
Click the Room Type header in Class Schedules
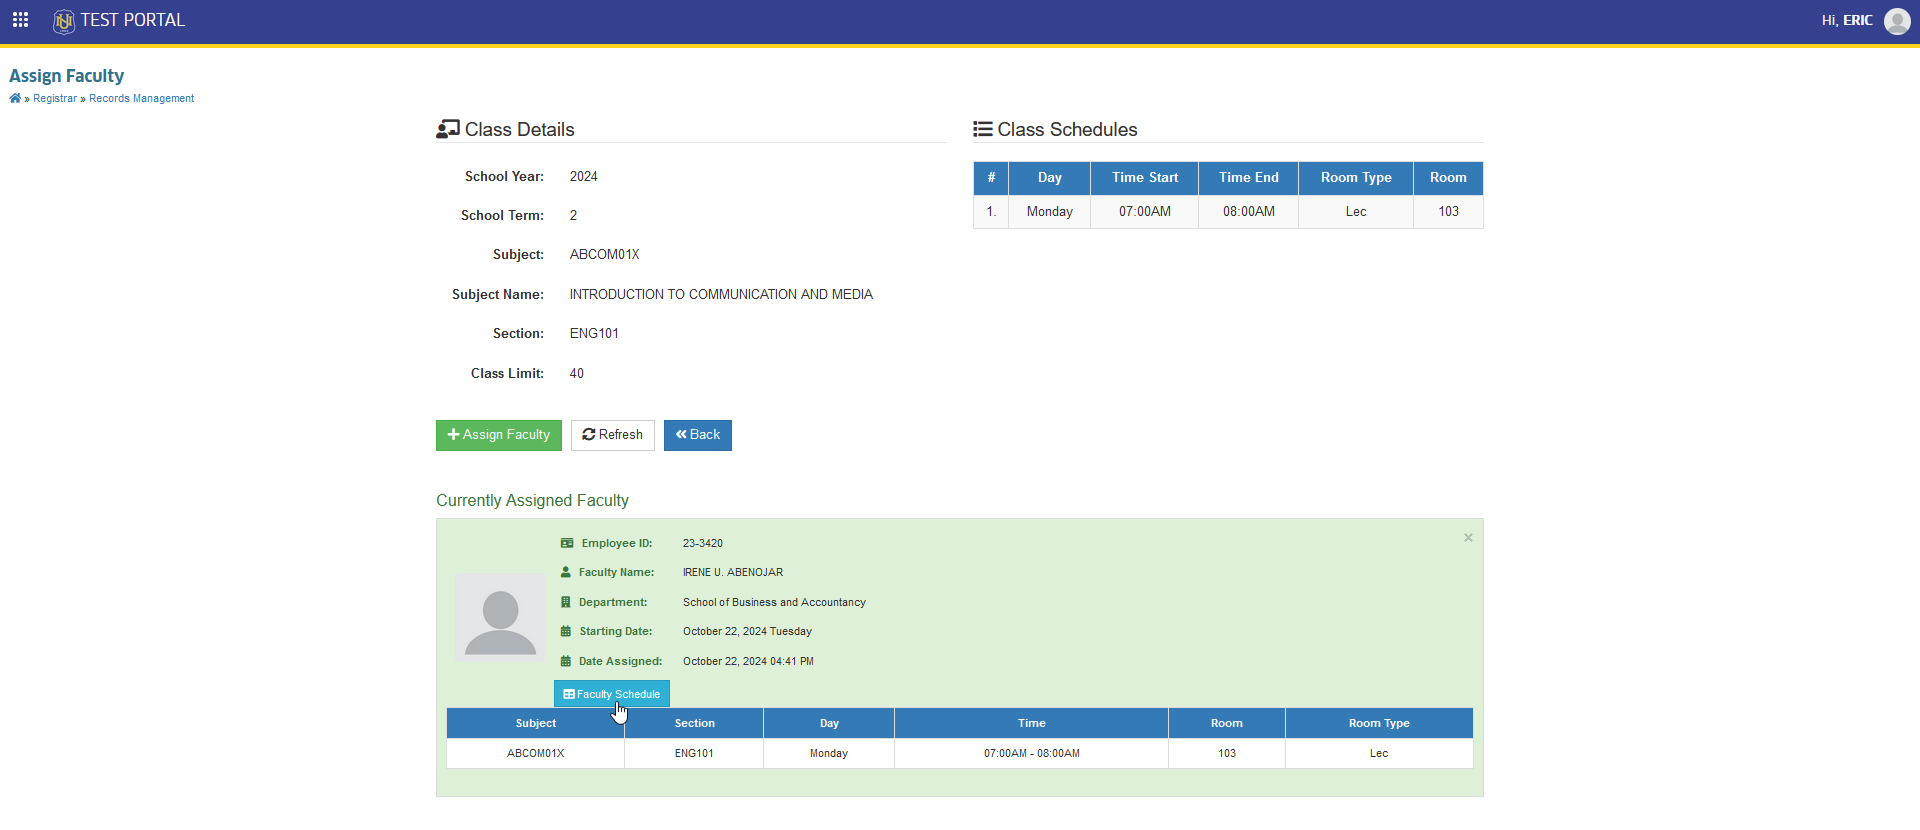coord(1356,178)
